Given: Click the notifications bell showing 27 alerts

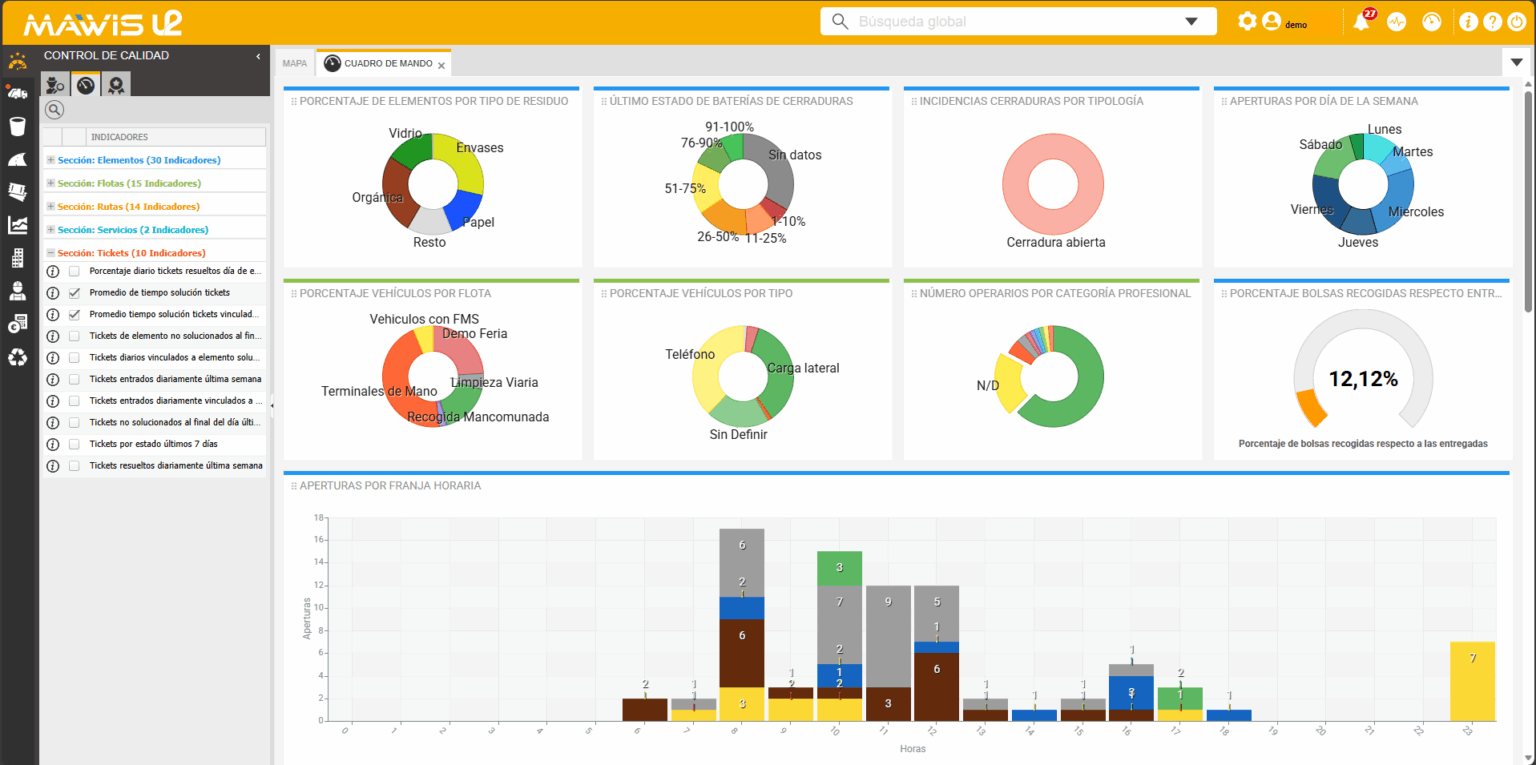Looking at the screenshot, I should [1361, 20].
